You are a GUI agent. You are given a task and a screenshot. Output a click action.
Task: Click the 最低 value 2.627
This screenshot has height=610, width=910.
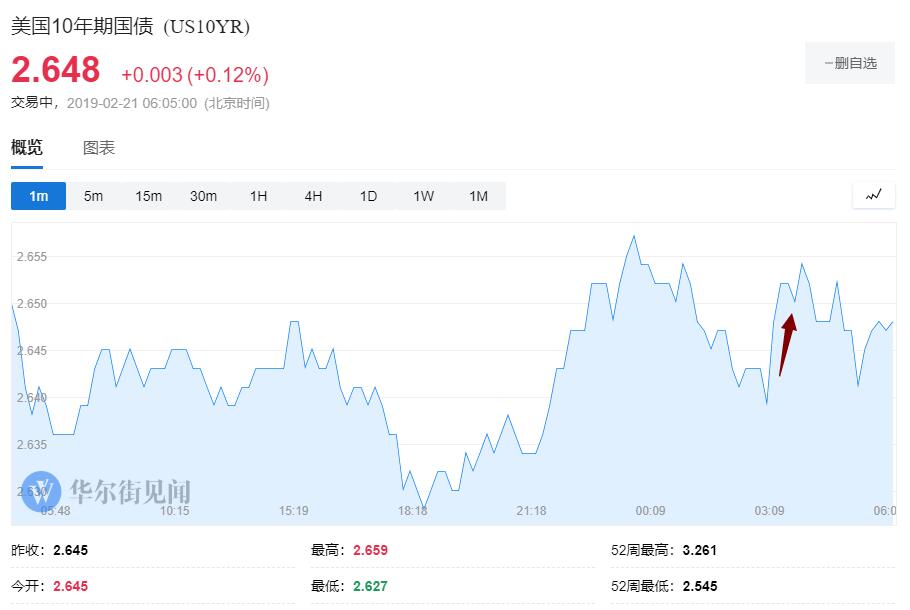click(370, 586)
